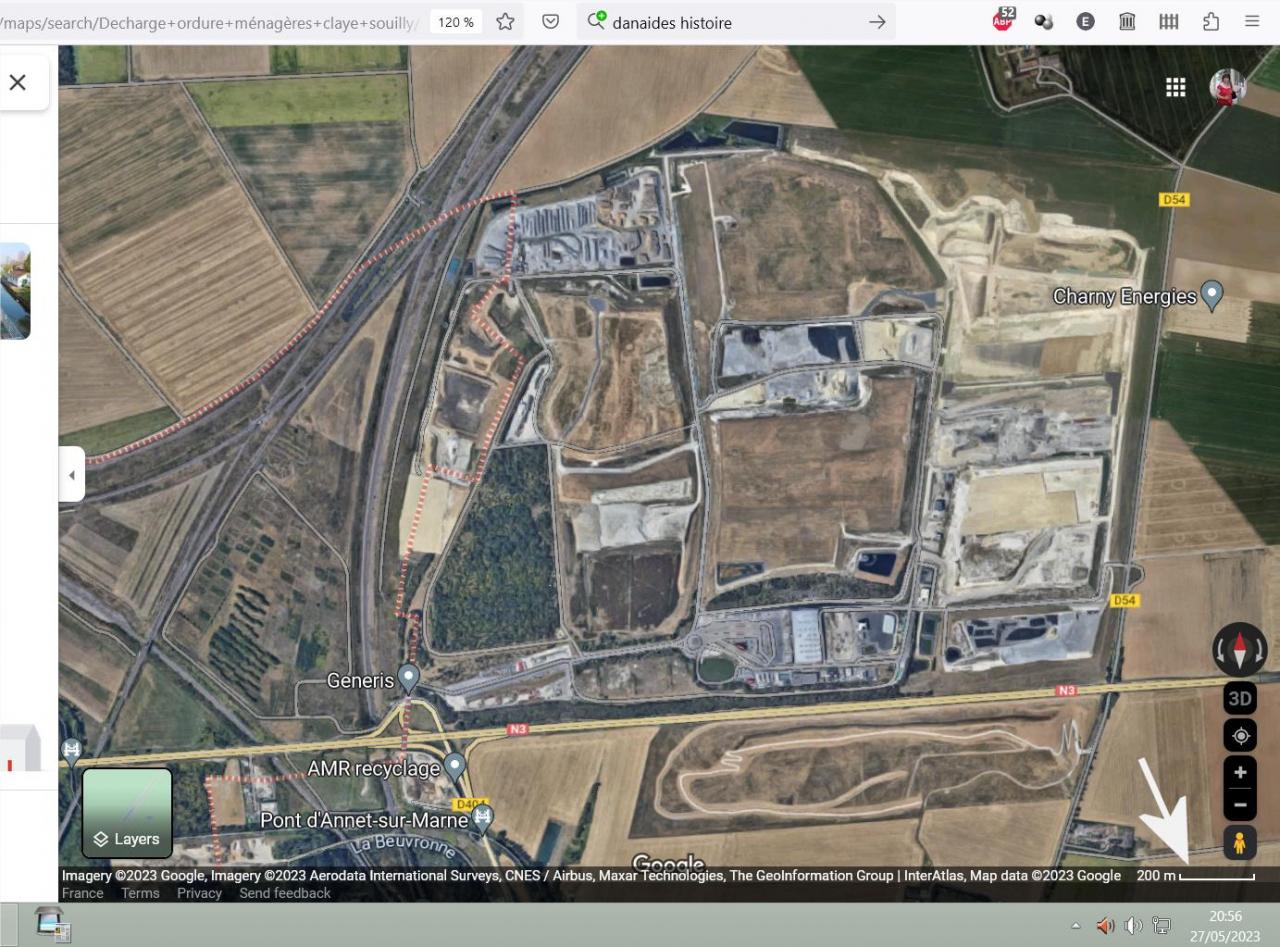Expand the collapsed side panel arrow
Viewport: 1280px width, 947px height.
pos(71,475)
